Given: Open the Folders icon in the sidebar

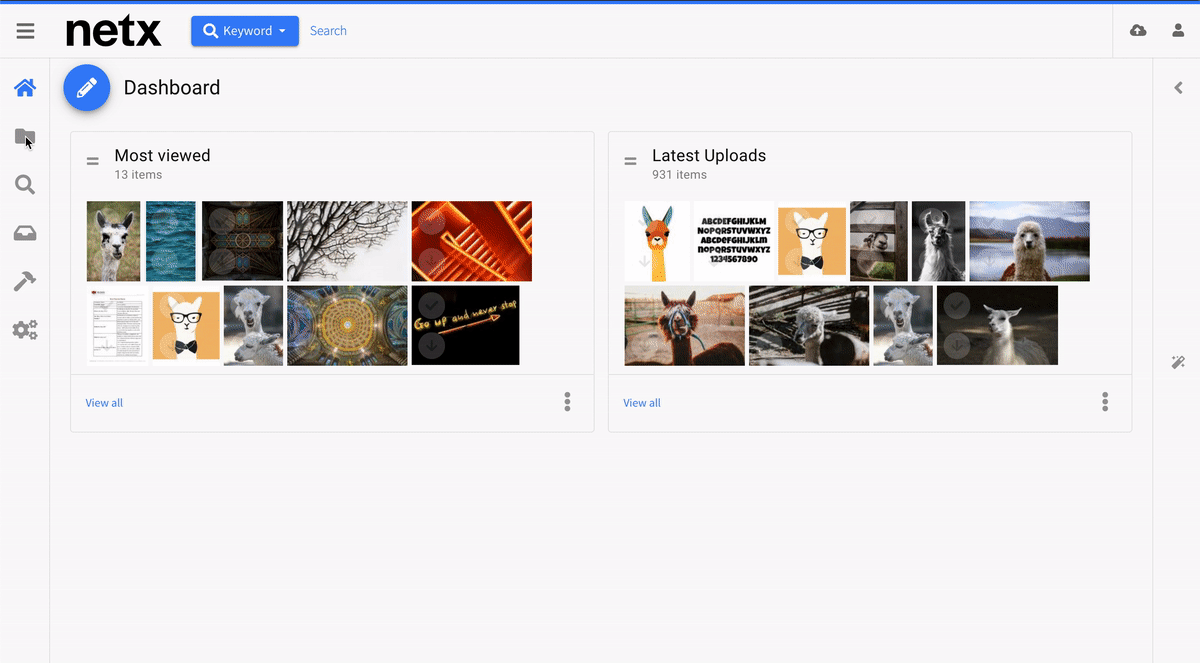Looking at the screenshot, I should 25,137.
